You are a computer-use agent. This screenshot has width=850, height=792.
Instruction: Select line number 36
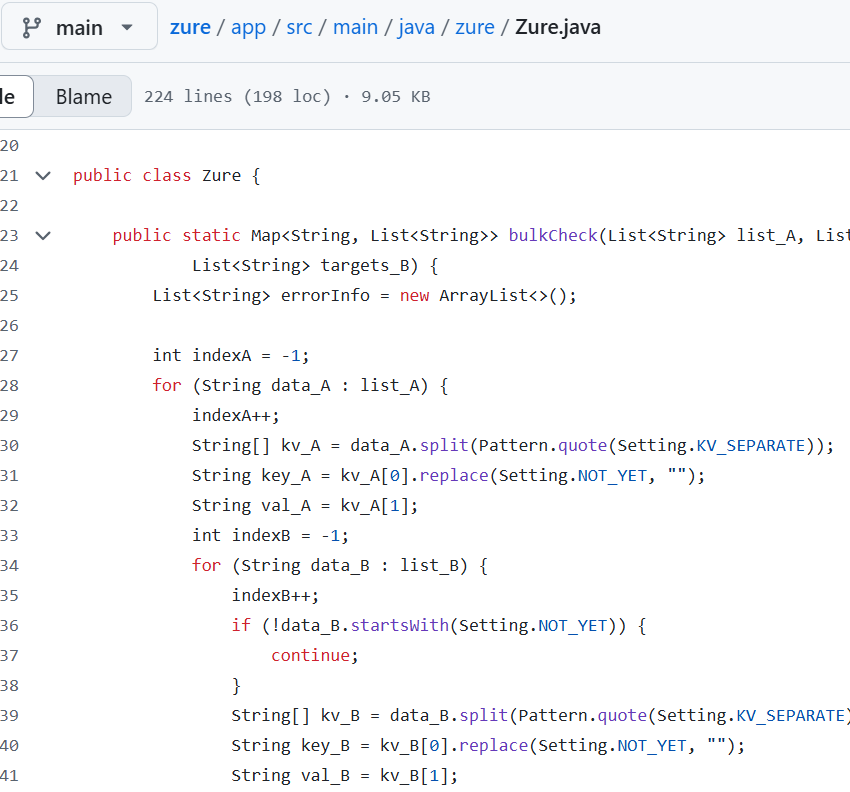point(10,625)
